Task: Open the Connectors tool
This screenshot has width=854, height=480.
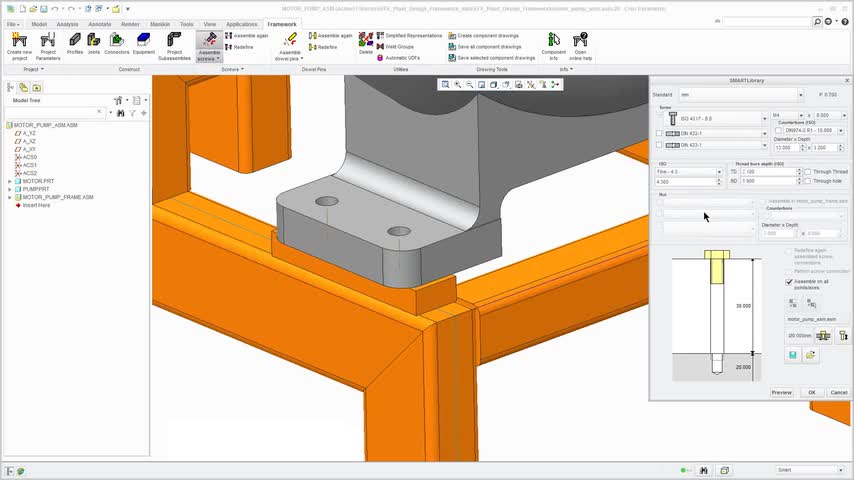Action: click(117, 44)
